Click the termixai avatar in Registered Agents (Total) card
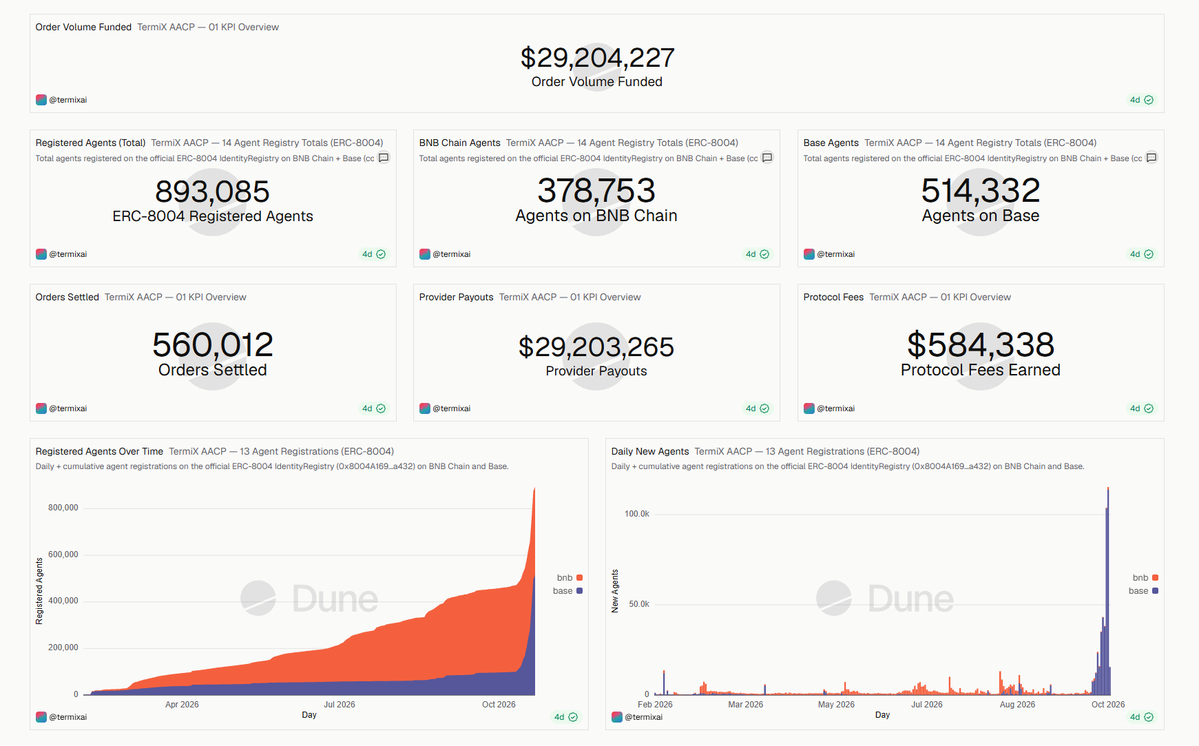This screenshot has width=1199, height=746. [x=41, y=255]
